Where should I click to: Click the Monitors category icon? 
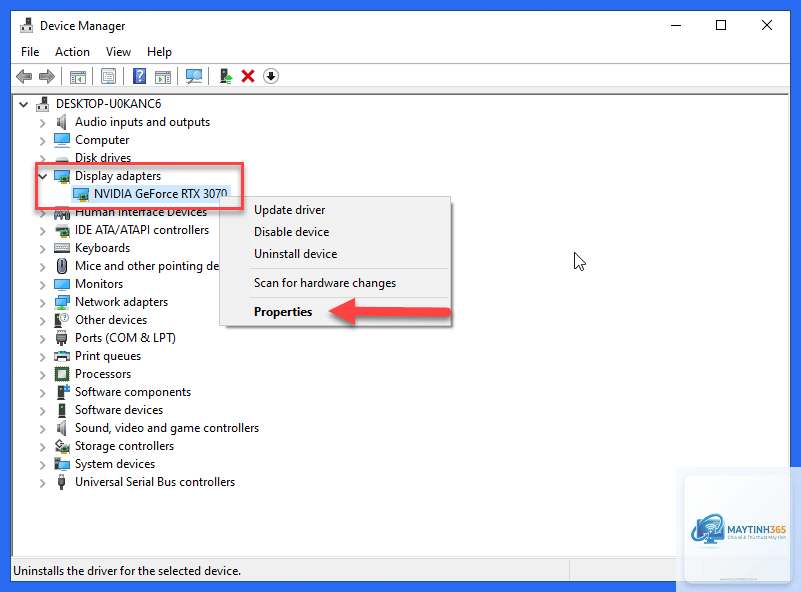click(62, 284)
